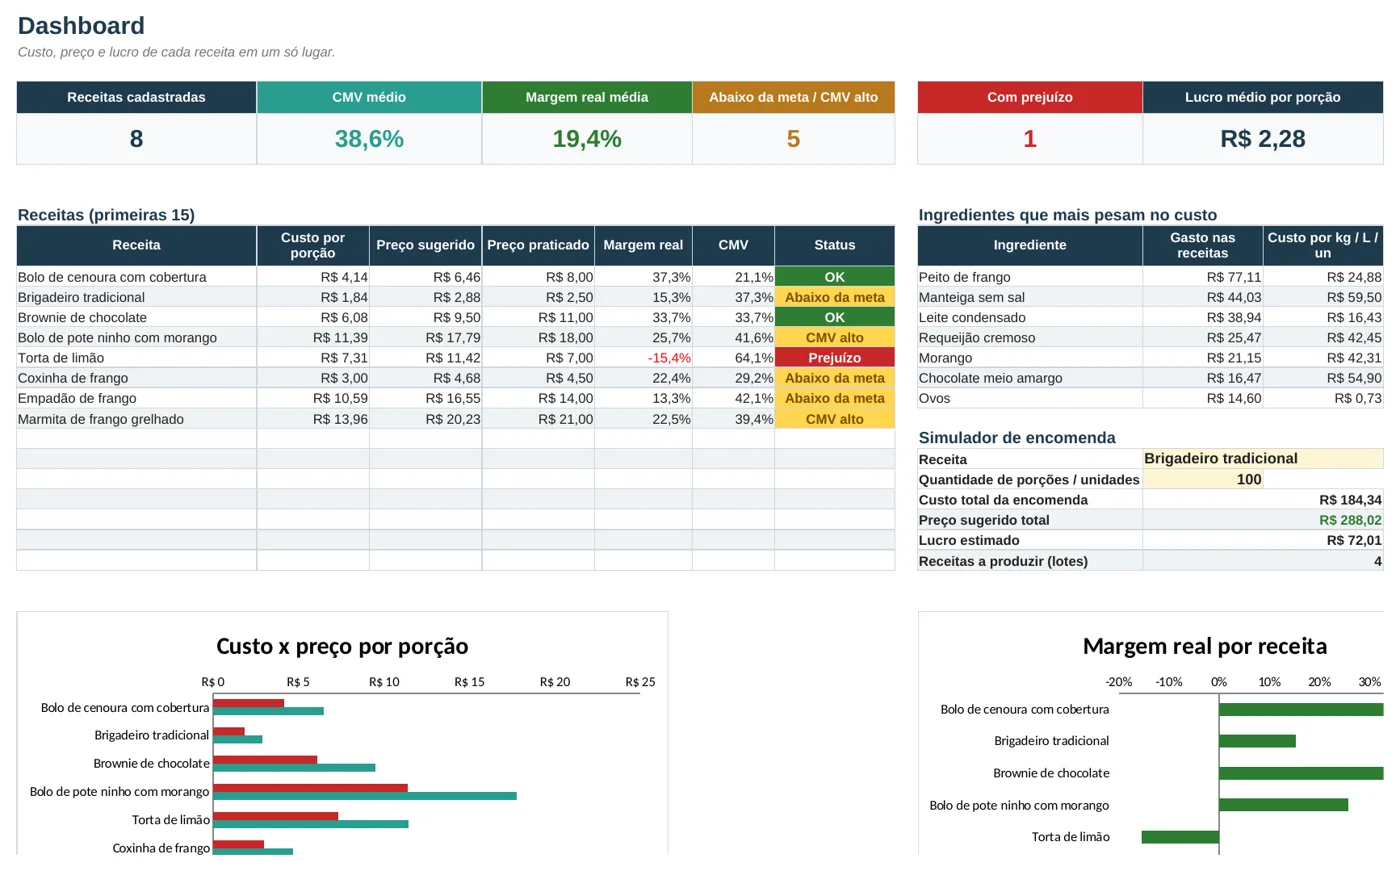The height and width of the screenshot is (871, 1400).
Task: Select the 'Requeijão cremoso' ingredient cell
Action: 1030,338
